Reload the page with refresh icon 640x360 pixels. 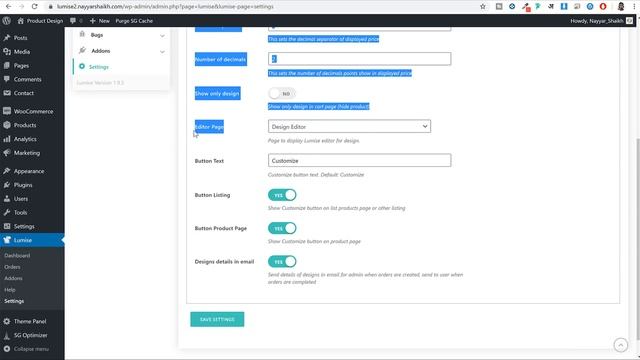click(x=34, y=7)
